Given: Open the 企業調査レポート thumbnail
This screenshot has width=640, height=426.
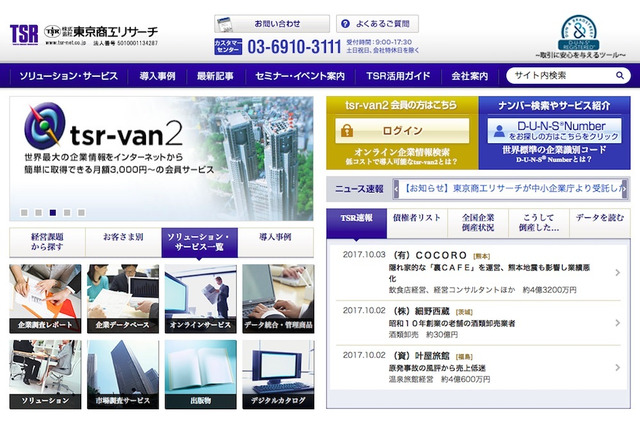Looking at the screenshot, I should pos(45,299).
